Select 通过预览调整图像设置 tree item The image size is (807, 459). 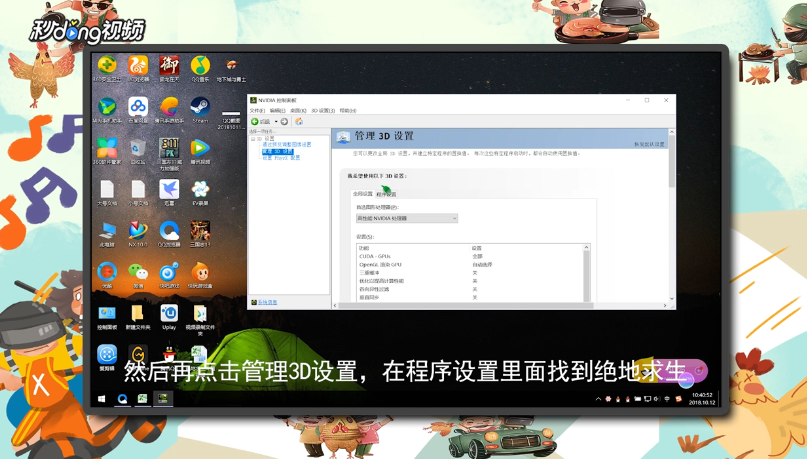click(287, 145)
